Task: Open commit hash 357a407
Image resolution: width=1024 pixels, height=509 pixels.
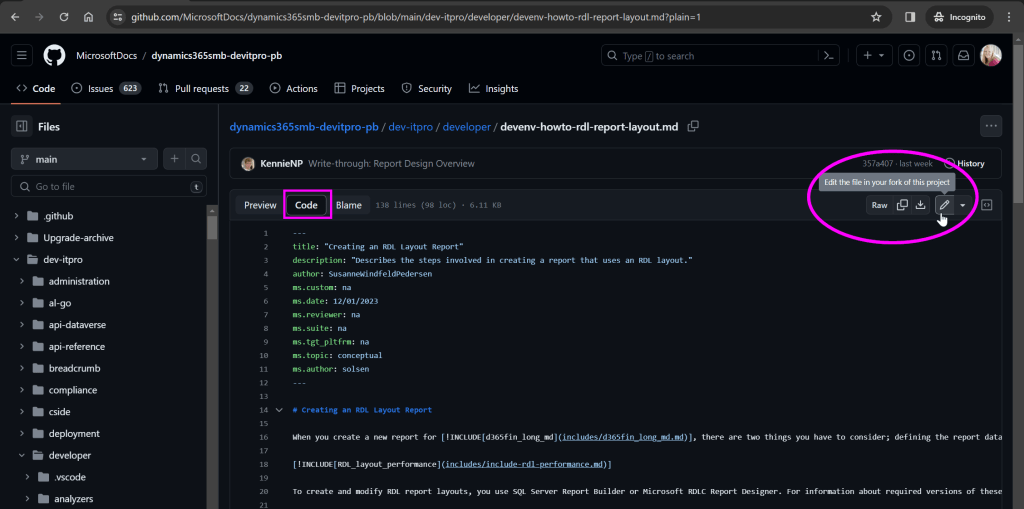Action: click(x=878, y=163)
